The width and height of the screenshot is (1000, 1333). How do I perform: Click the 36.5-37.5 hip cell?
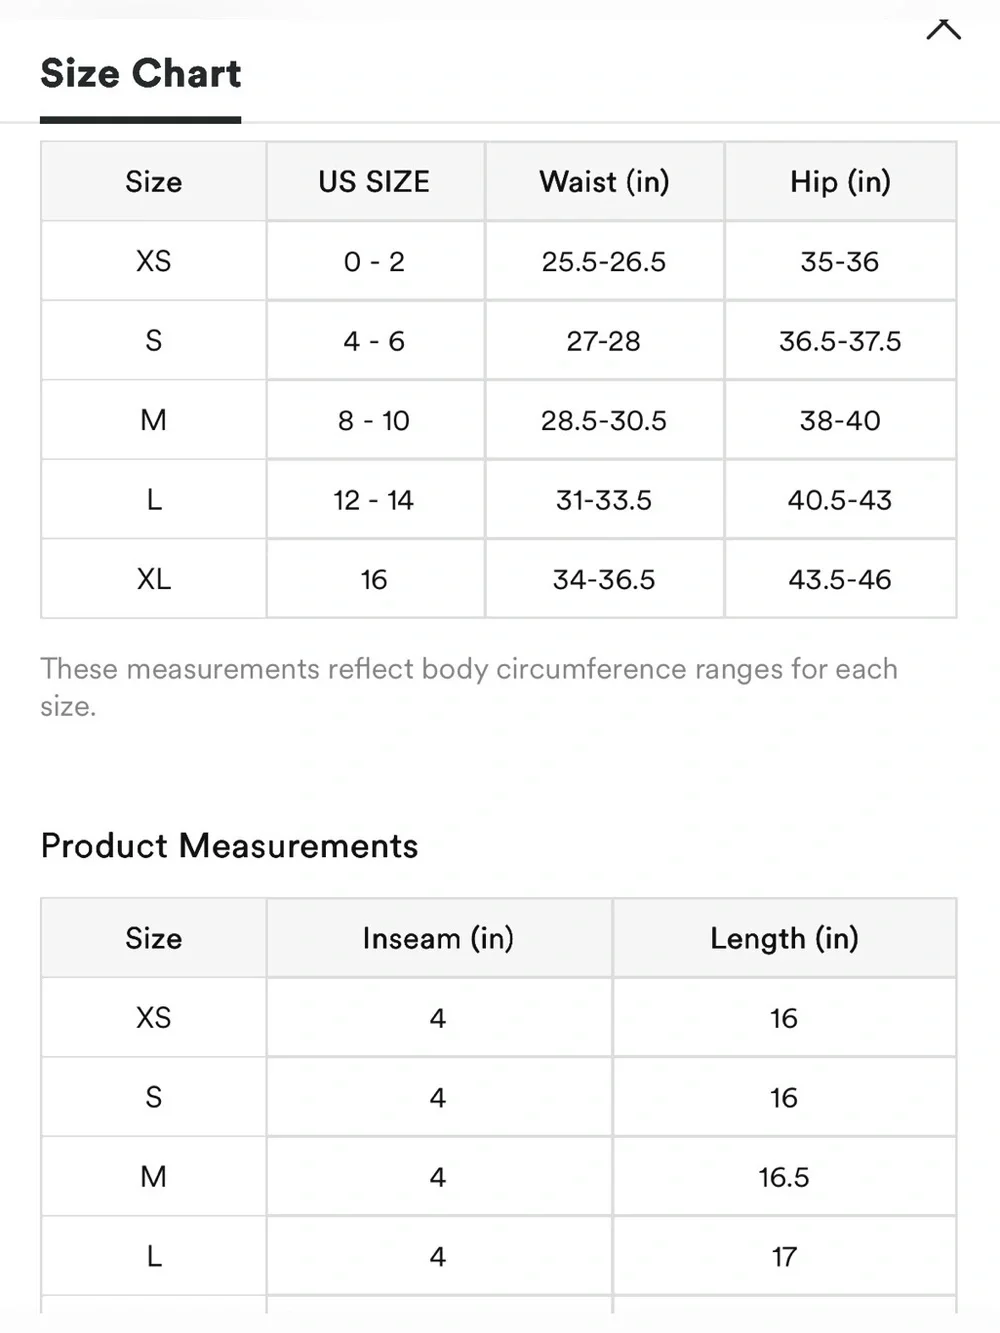pos(840,341)
